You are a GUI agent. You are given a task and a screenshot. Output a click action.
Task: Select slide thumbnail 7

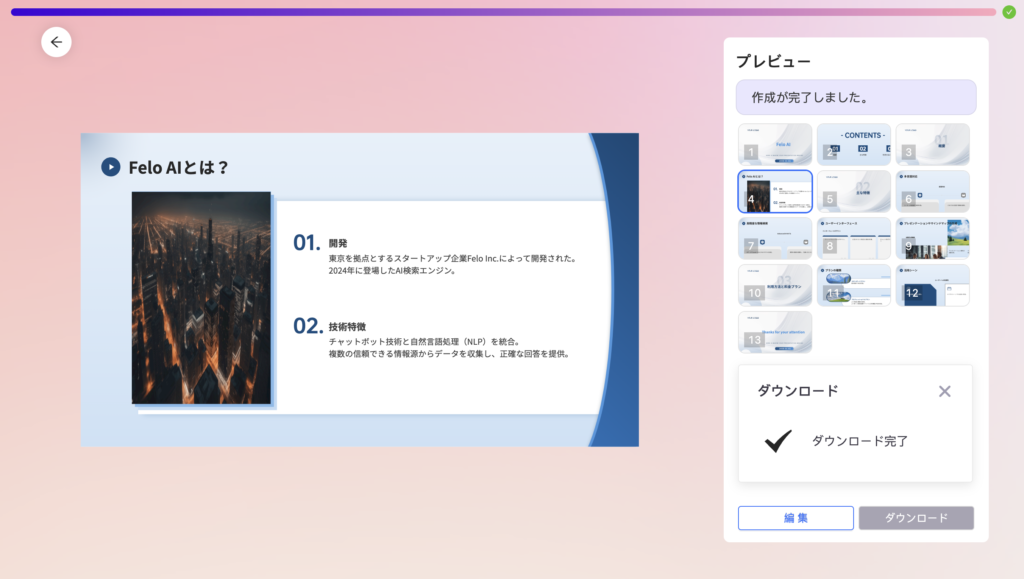point(775,238)
